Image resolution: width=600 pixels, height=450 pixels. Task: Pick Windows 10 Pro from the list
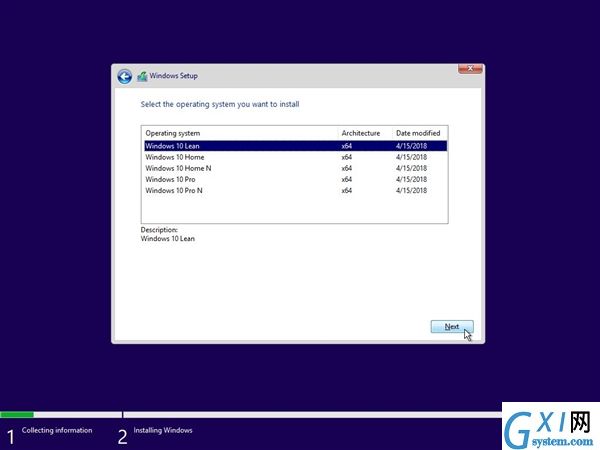pyautogui.click(x=295, y=179)
